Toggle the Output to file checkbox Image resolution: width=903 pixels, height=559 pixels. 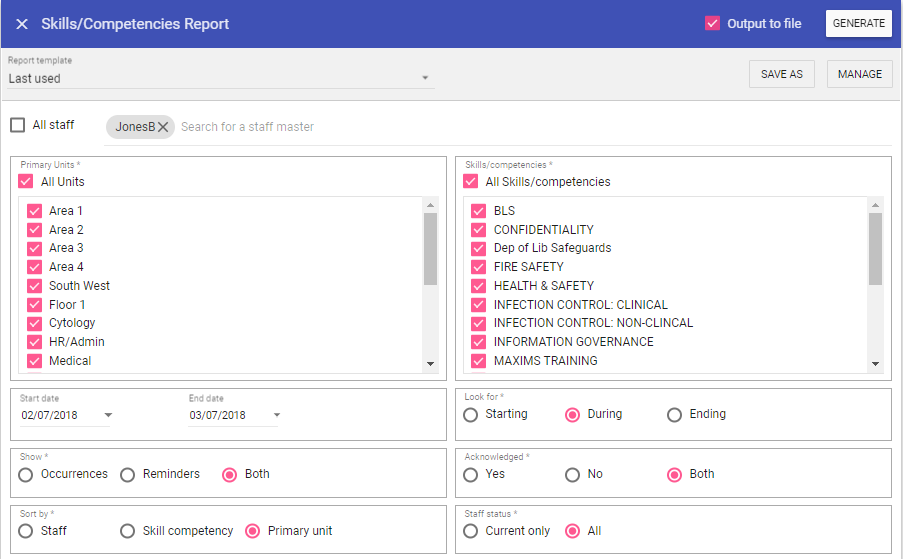[712, 23]
